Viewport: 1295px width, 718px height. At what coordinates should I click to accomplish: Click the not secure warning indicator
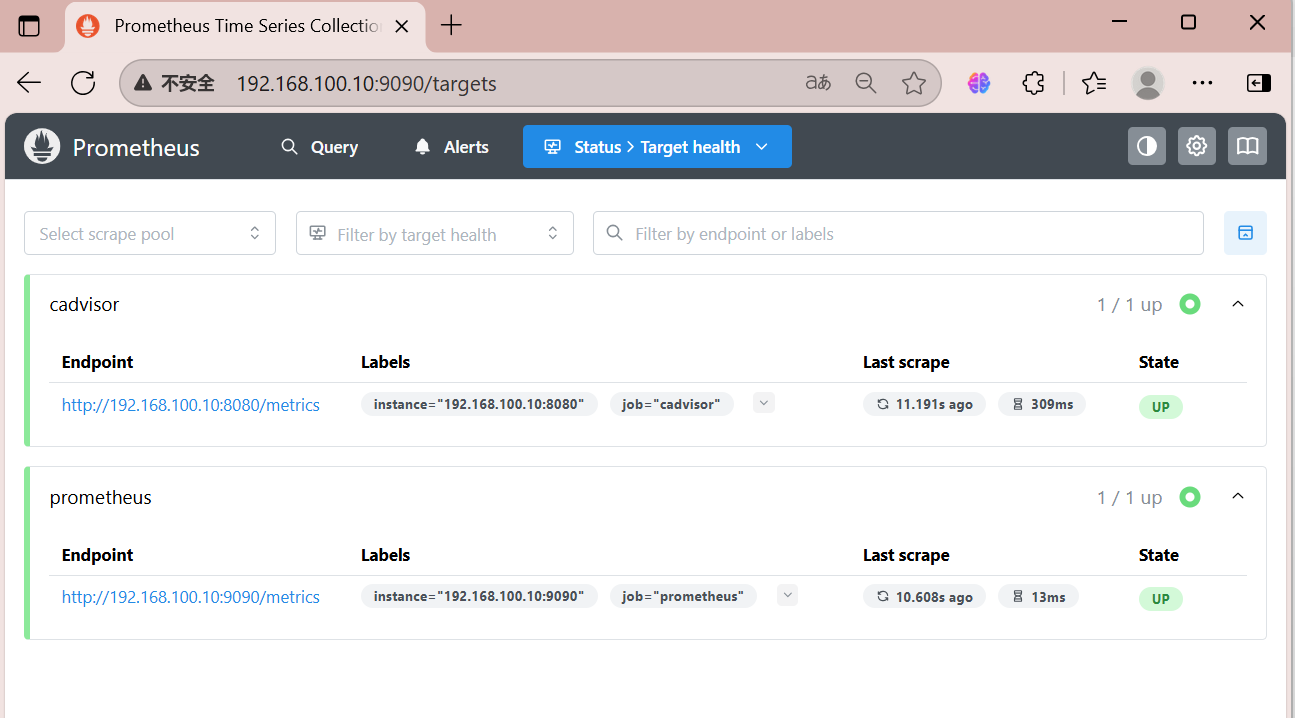174,83
